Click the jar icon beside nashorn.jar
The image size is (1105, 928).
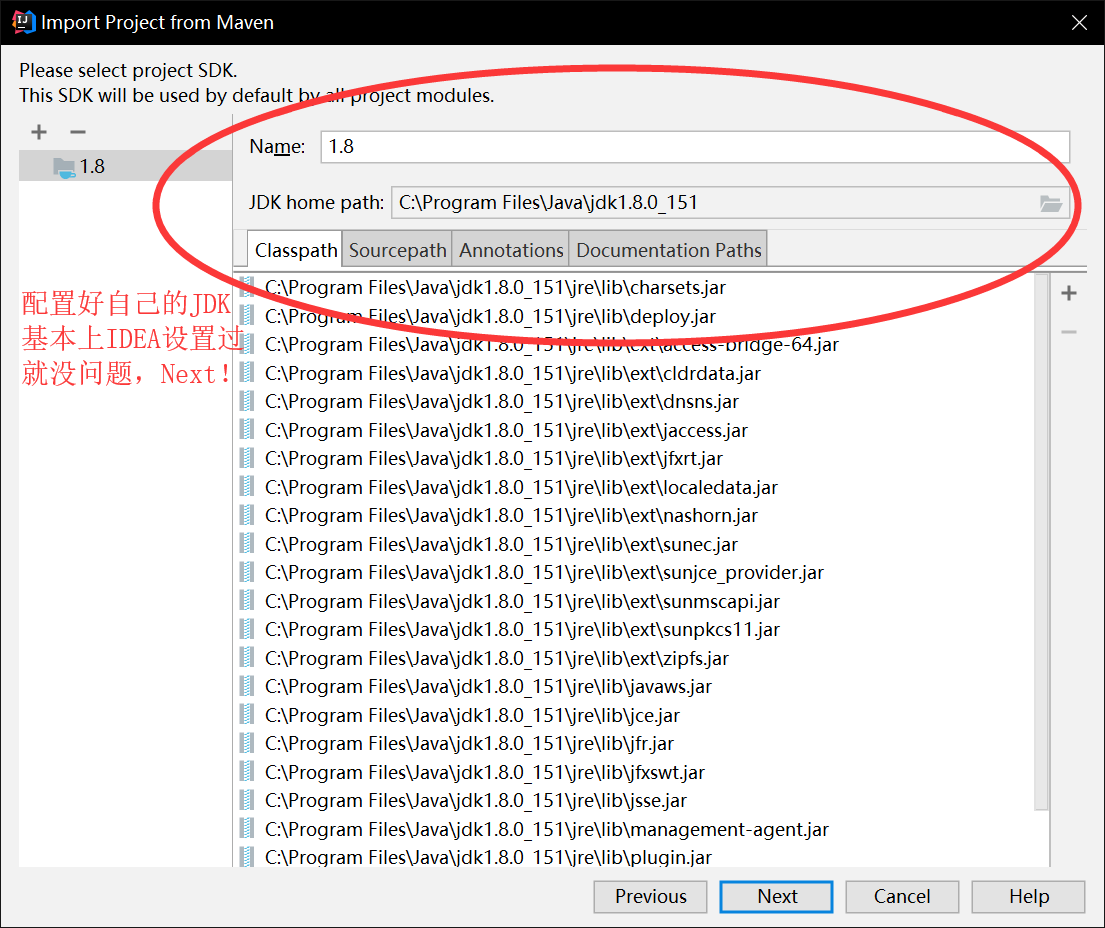pos(247,516)
